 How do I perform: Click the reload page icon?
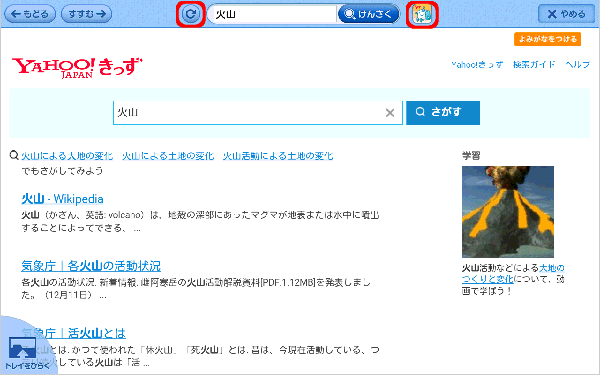[191, 14]
